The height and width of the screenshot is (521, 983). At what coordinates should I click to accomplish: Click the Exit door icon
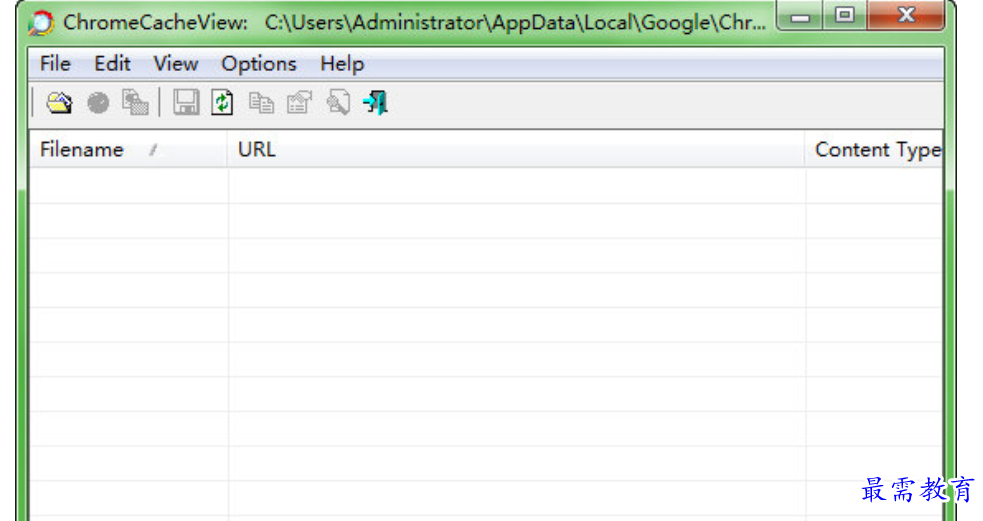click(x=376, y=103)
